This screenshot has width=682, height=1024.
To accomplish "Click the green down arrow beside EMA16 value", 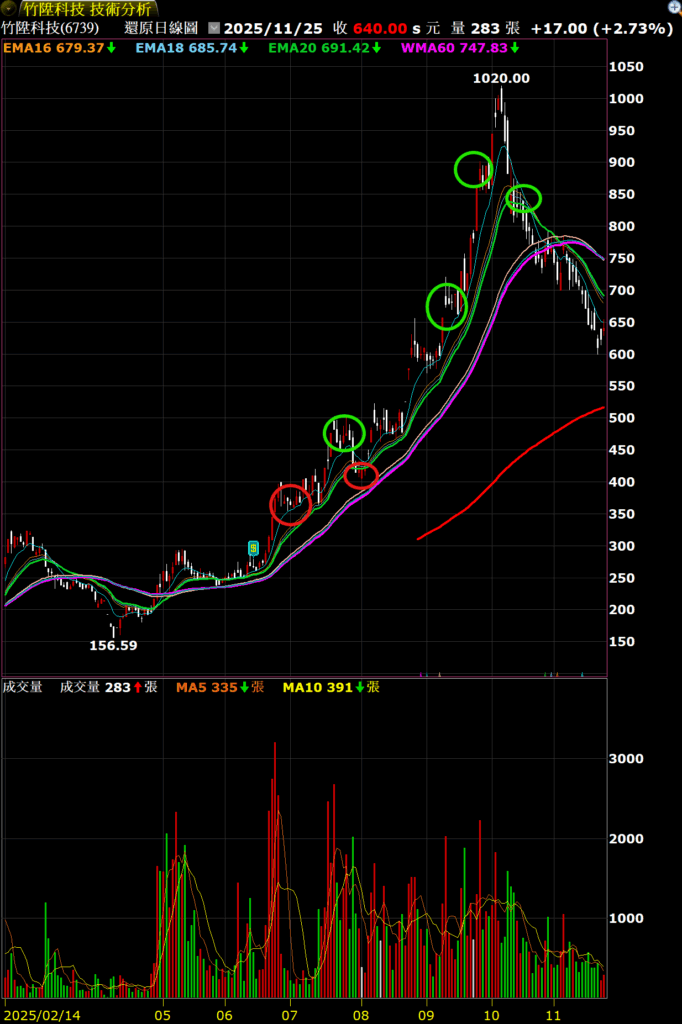I will coord(111,48).
